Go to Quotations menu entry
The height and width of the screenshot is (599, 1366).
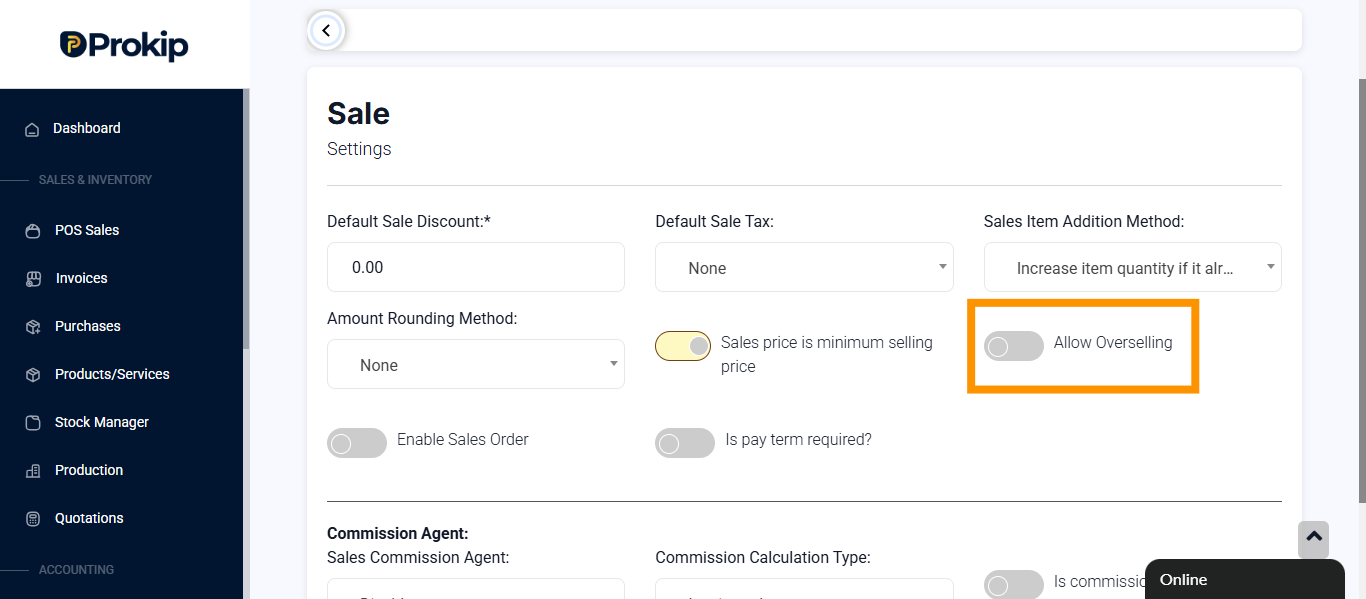click(89, 518)
